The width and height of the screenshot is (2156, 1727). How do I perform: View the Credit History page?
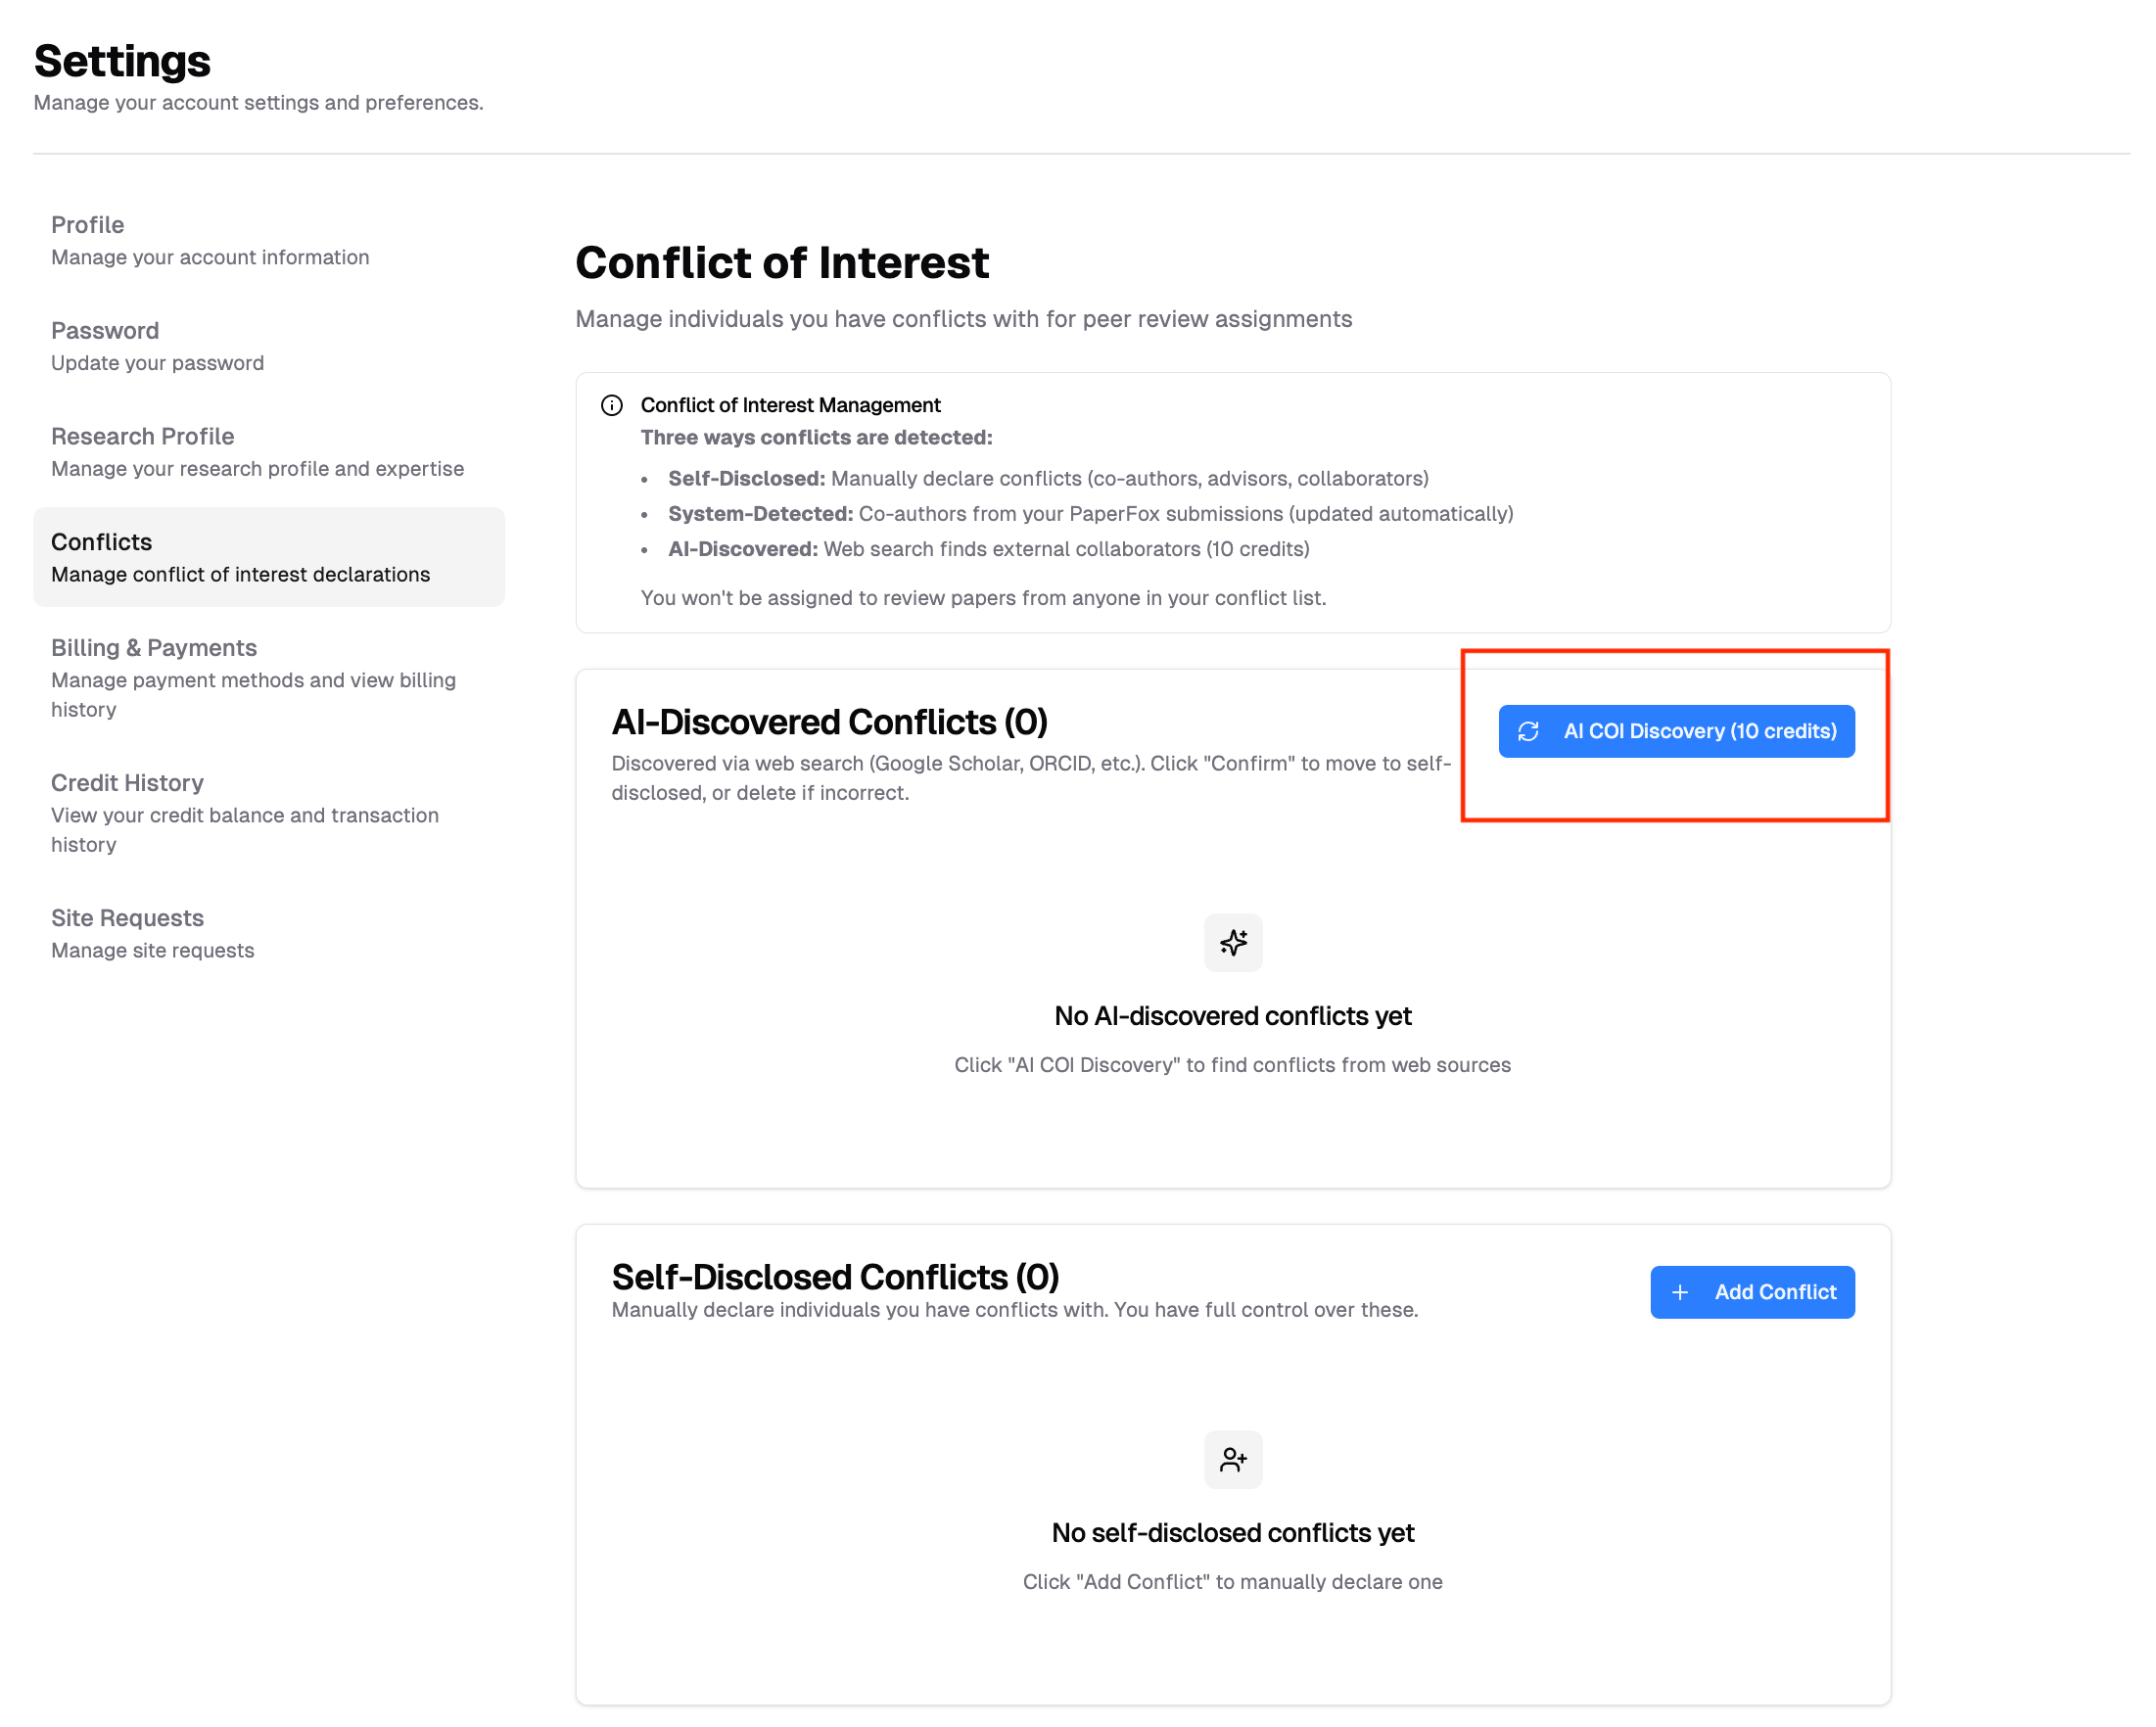click(127, 783)
